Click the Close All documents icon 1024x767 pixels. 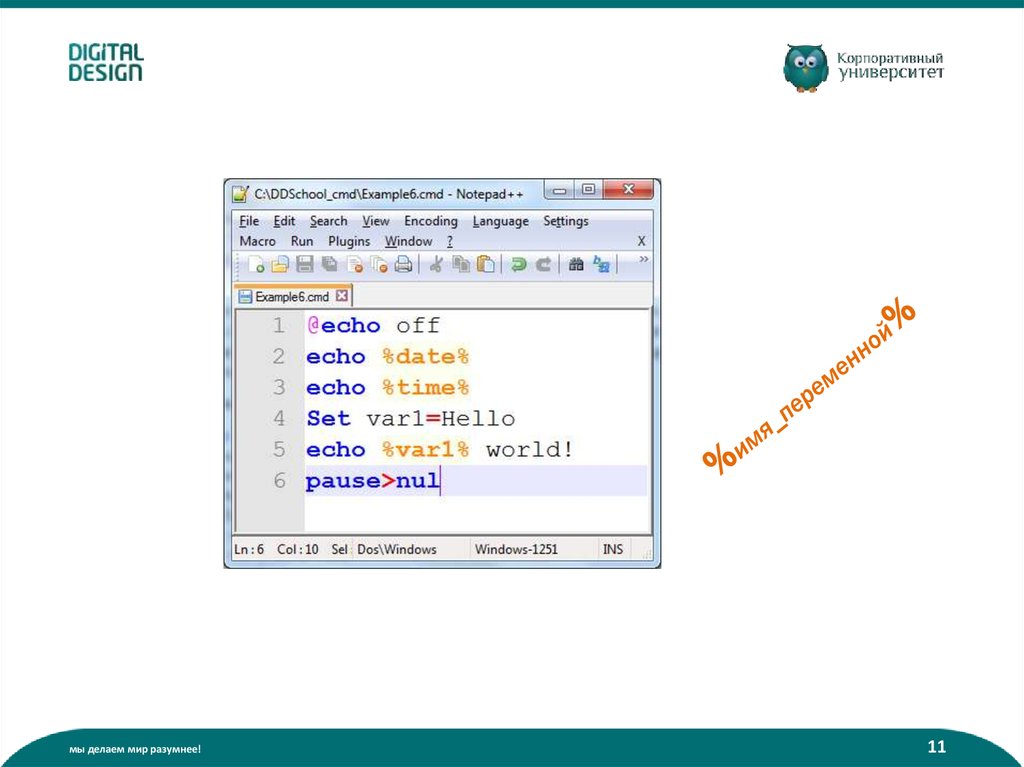point(379,265)
